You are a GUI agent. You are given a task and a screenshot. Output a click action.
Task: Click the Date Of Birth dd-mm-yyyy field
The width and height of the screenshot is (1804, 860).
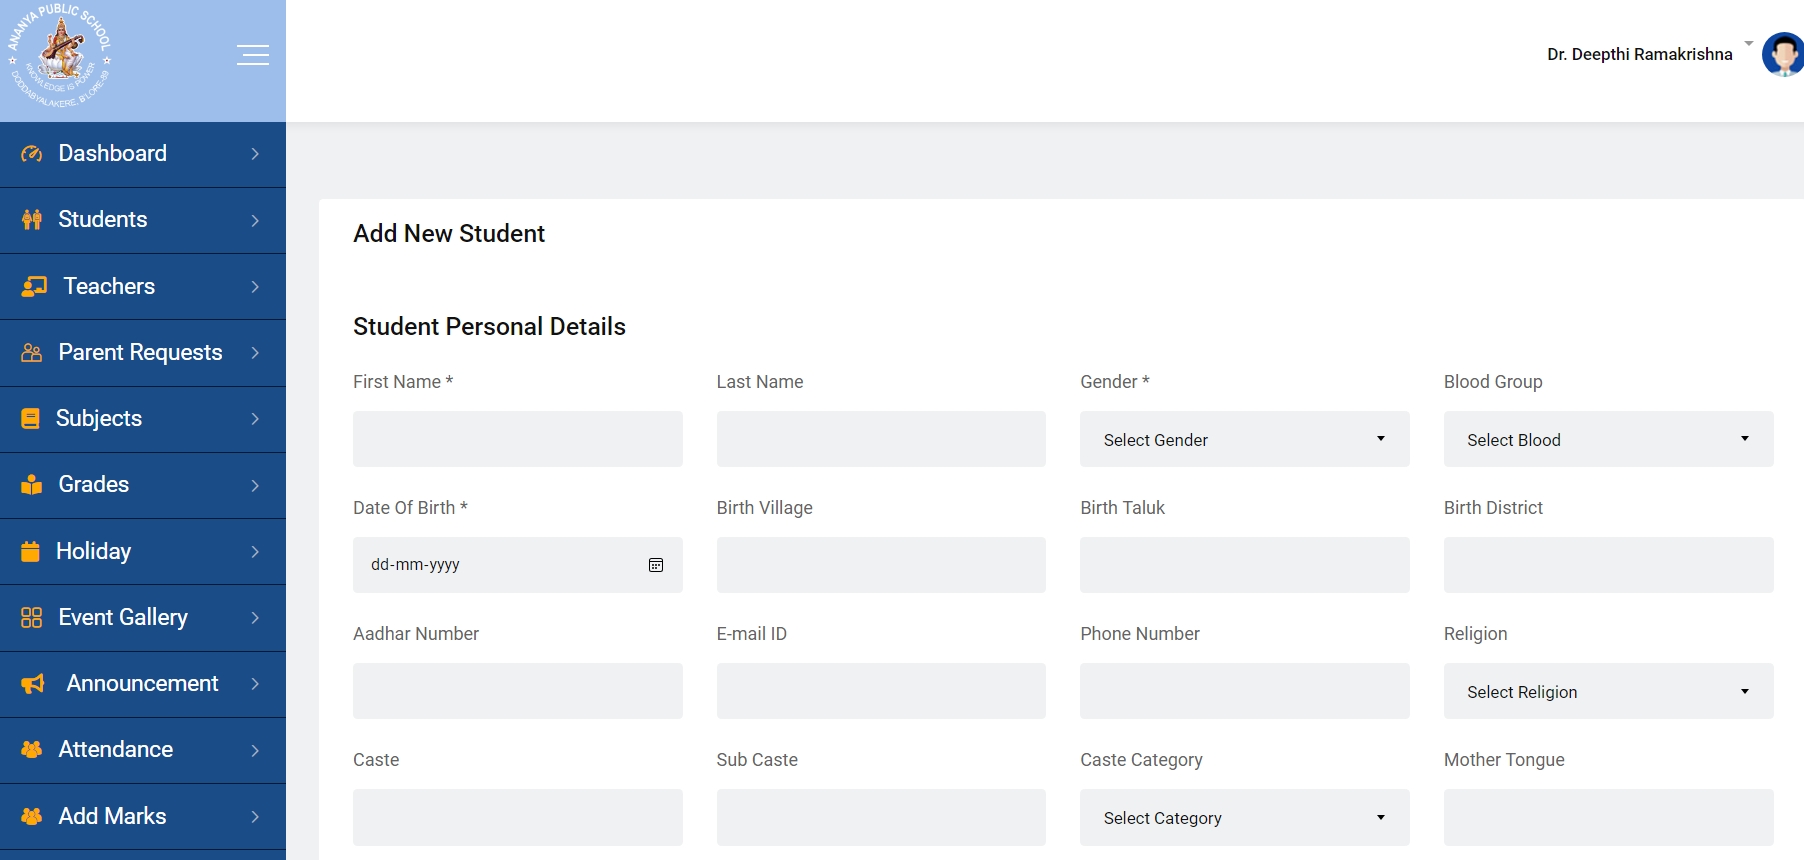tap(517, 565)
